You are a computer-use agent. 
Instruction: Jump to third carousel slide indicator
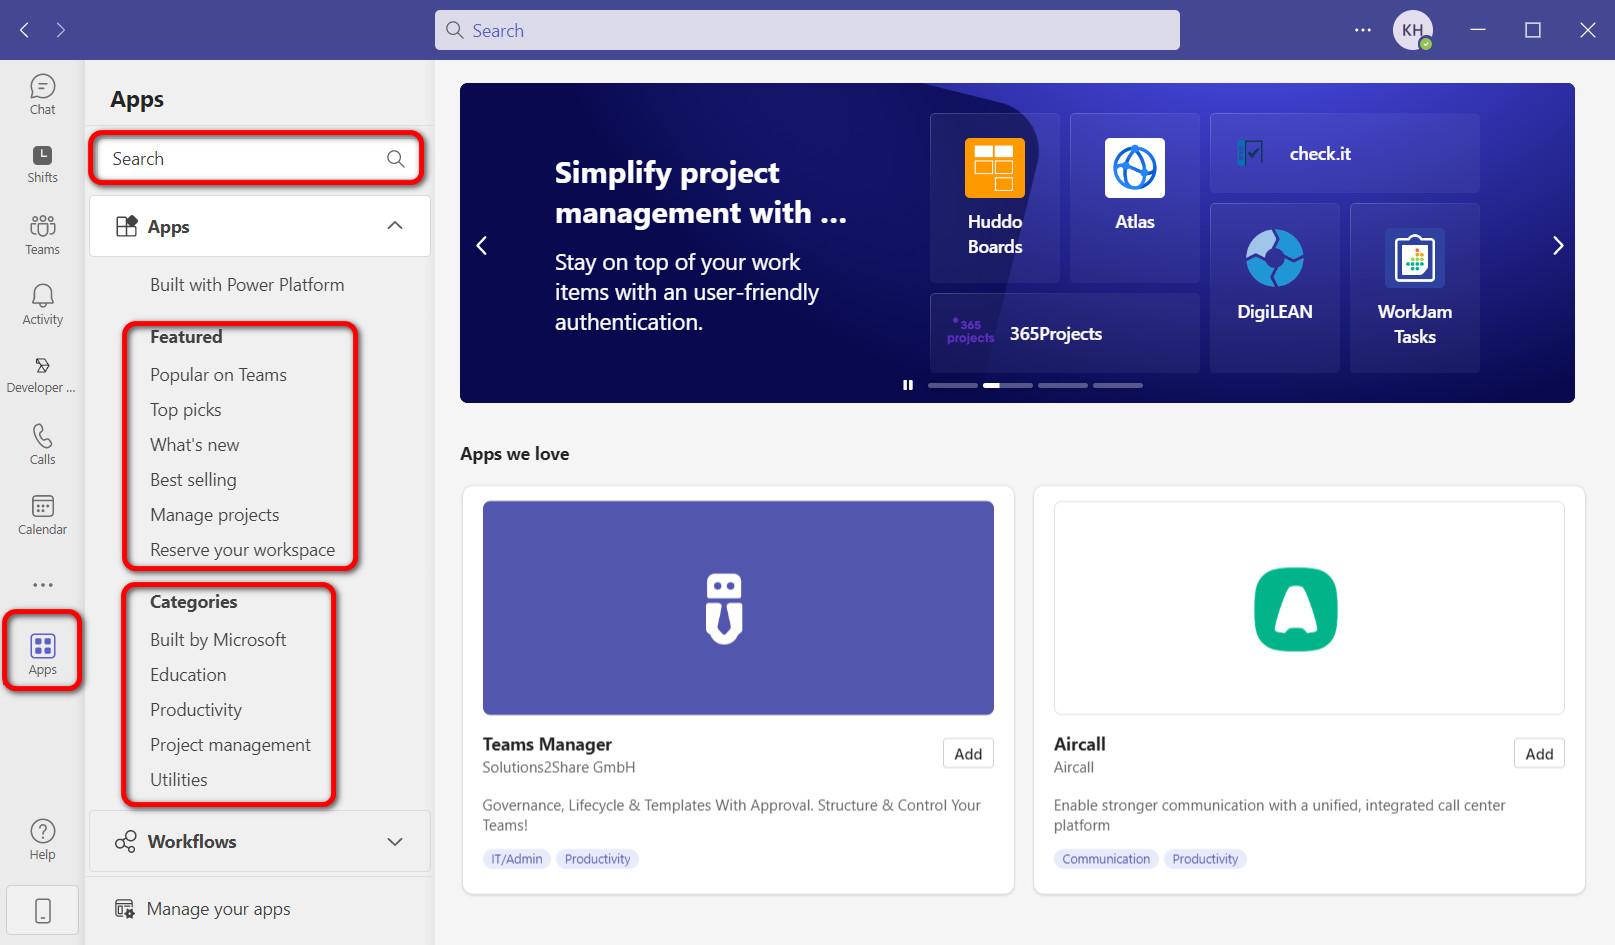tap(1063, 385)
